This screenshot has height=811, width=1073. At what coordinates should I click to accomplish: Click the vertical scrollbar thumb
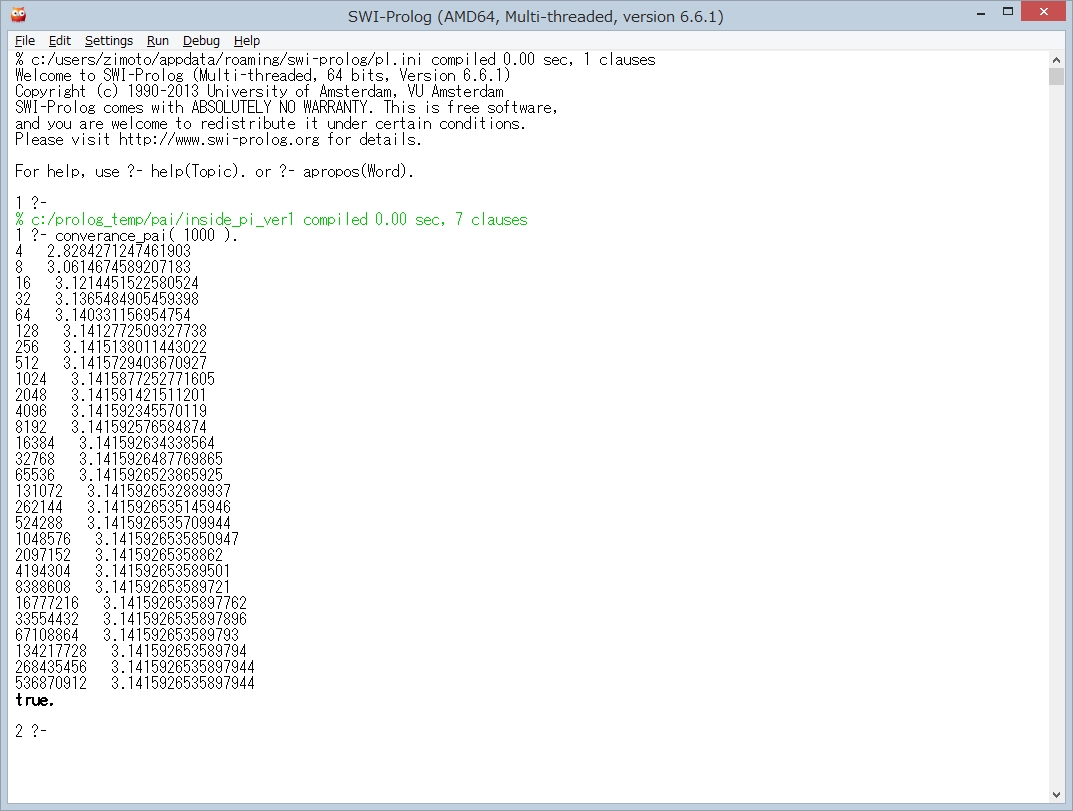point(1056,76)
